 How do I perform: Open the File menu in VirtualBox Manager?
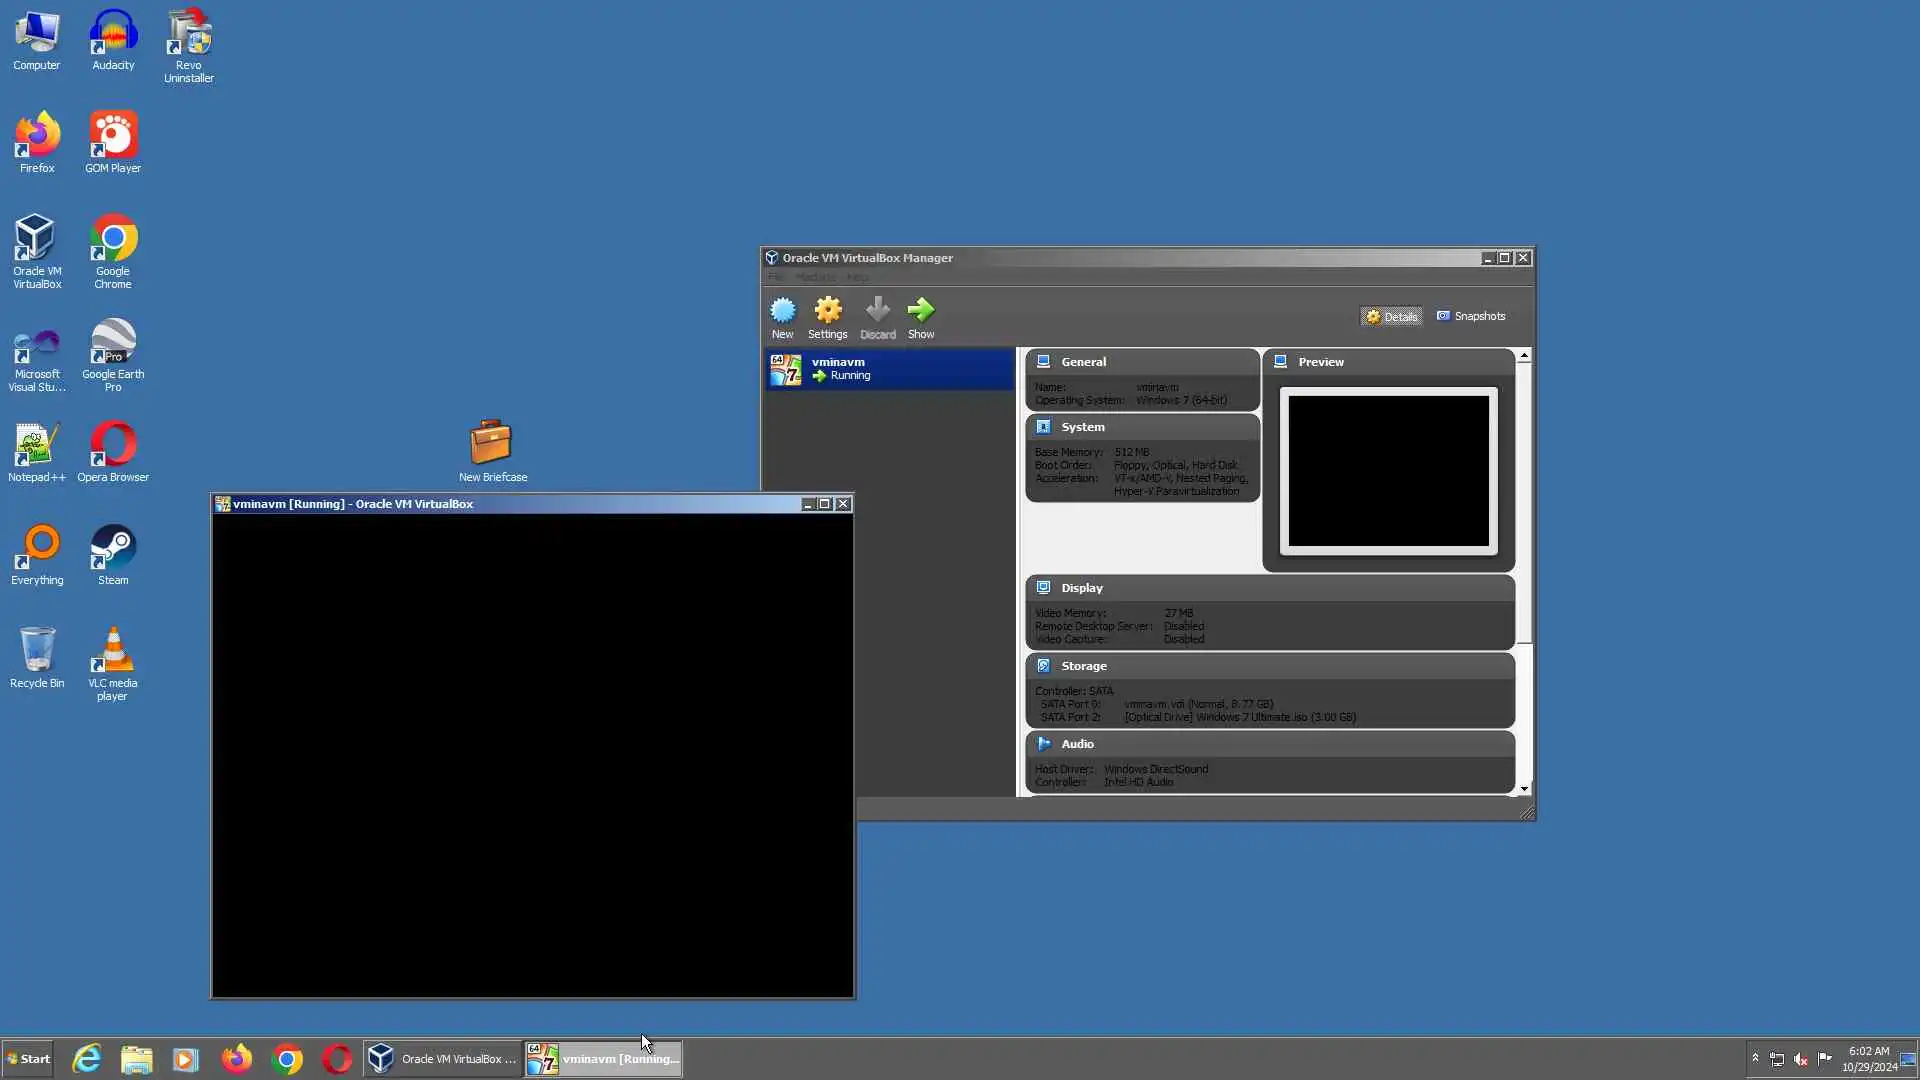point(776,277)
